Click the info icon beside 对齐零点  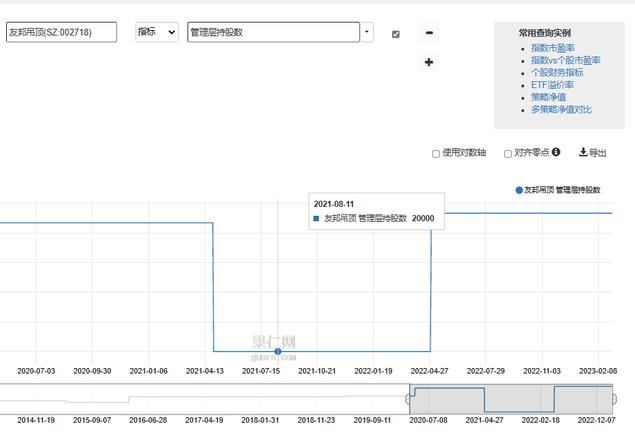(x=556, y=153)
